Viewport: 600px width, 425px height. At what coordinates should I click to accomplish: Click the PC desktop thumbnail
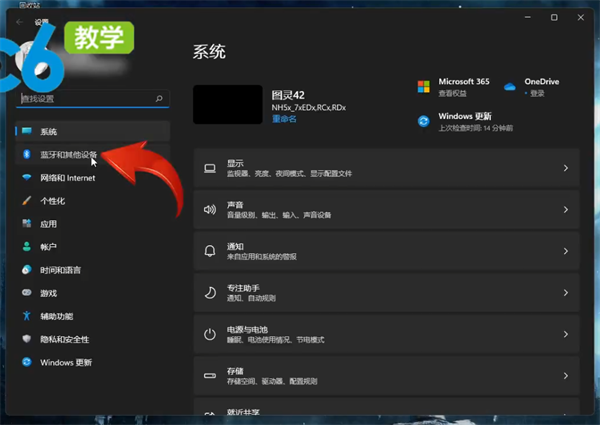click(x=228, y=104)
